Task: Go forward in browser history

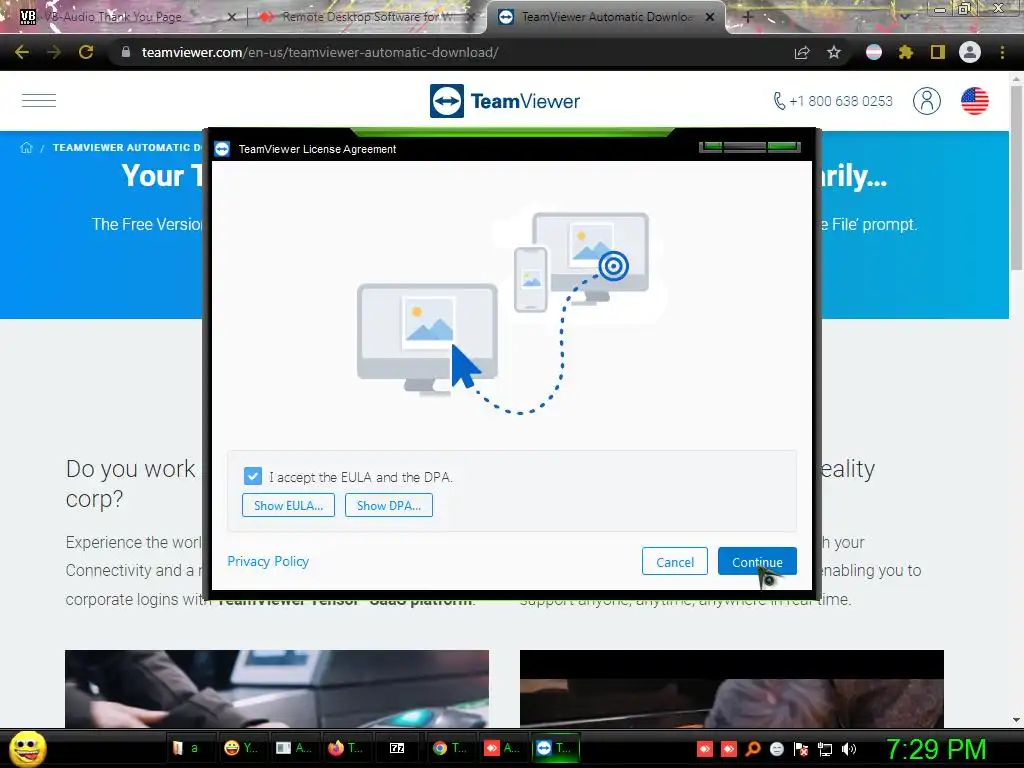Action: pyautogui.click(x=54, y=52)
